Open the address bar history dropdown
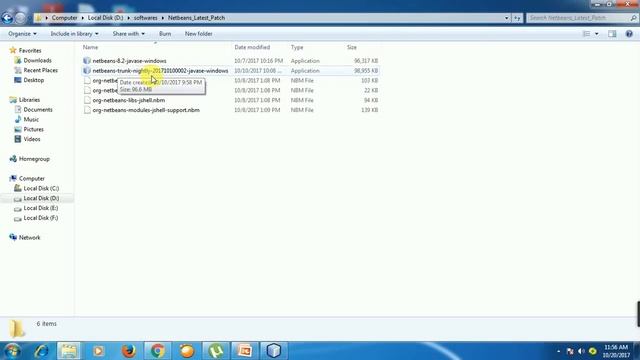This screenshot has width=640, height=360. (507, 18)
